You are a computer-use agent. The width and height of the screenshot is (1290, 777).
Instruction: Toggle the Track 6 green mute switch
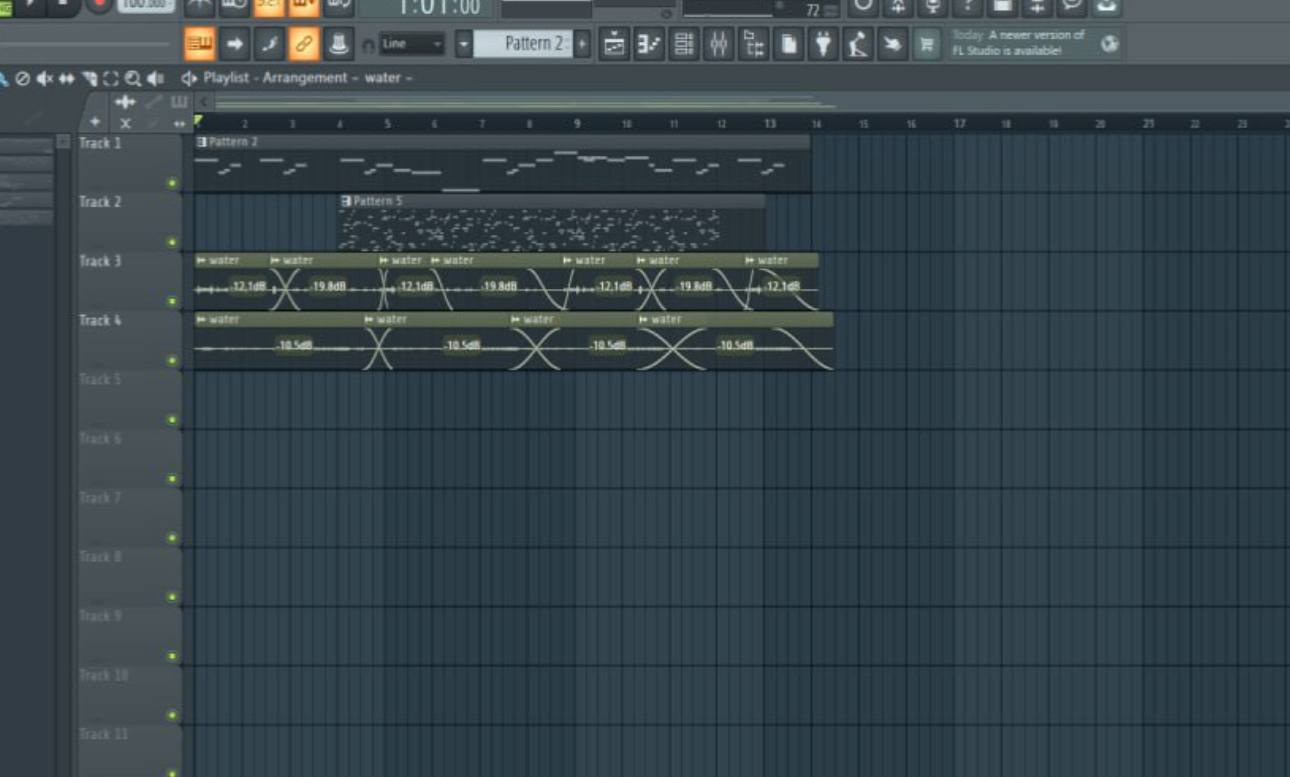coord(172,479)
